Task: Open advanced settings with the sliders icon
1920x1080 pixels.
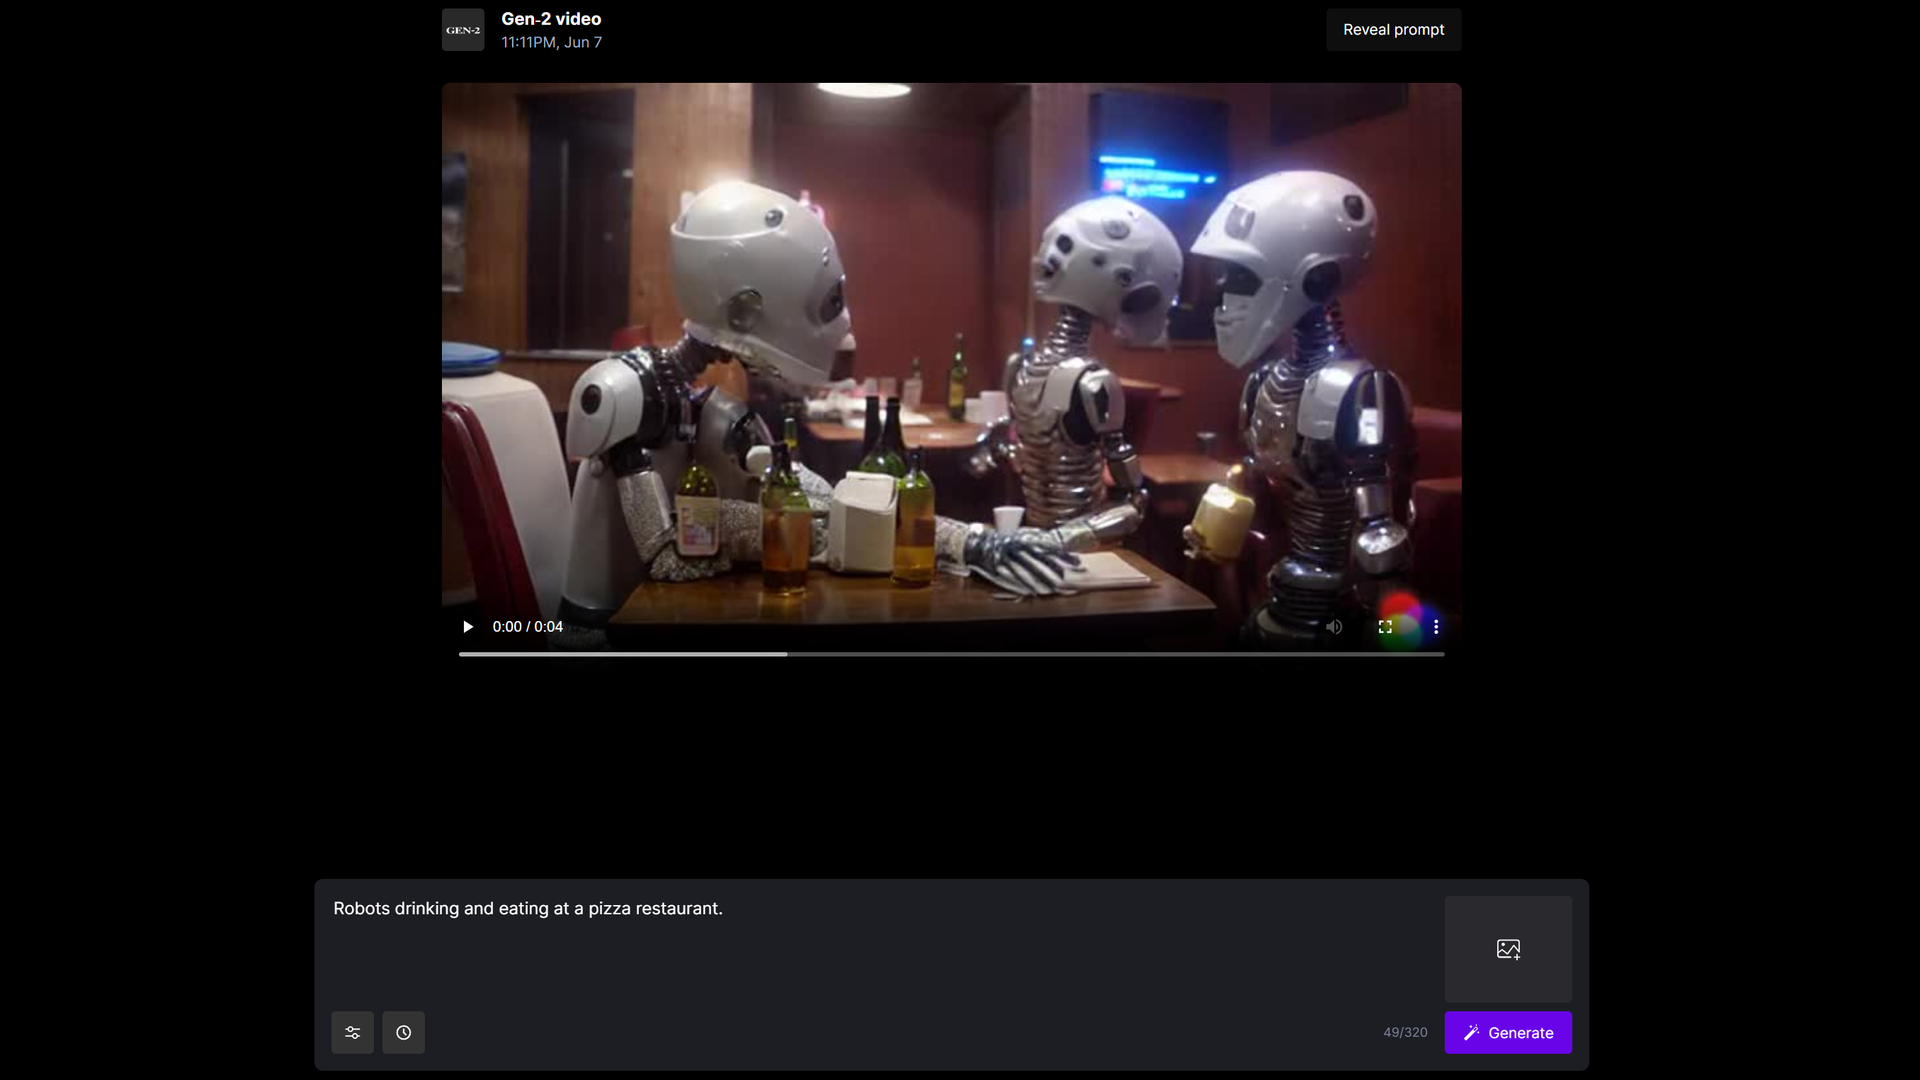Action: (x=352, y=1032)
